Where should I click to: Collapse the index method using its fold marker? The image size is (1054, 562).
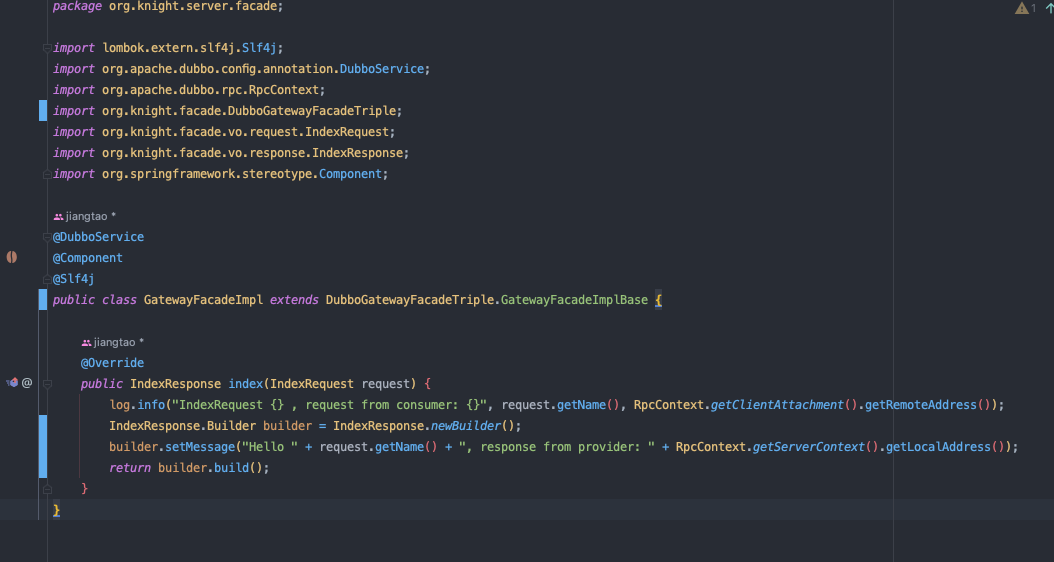tap(47, 384)
